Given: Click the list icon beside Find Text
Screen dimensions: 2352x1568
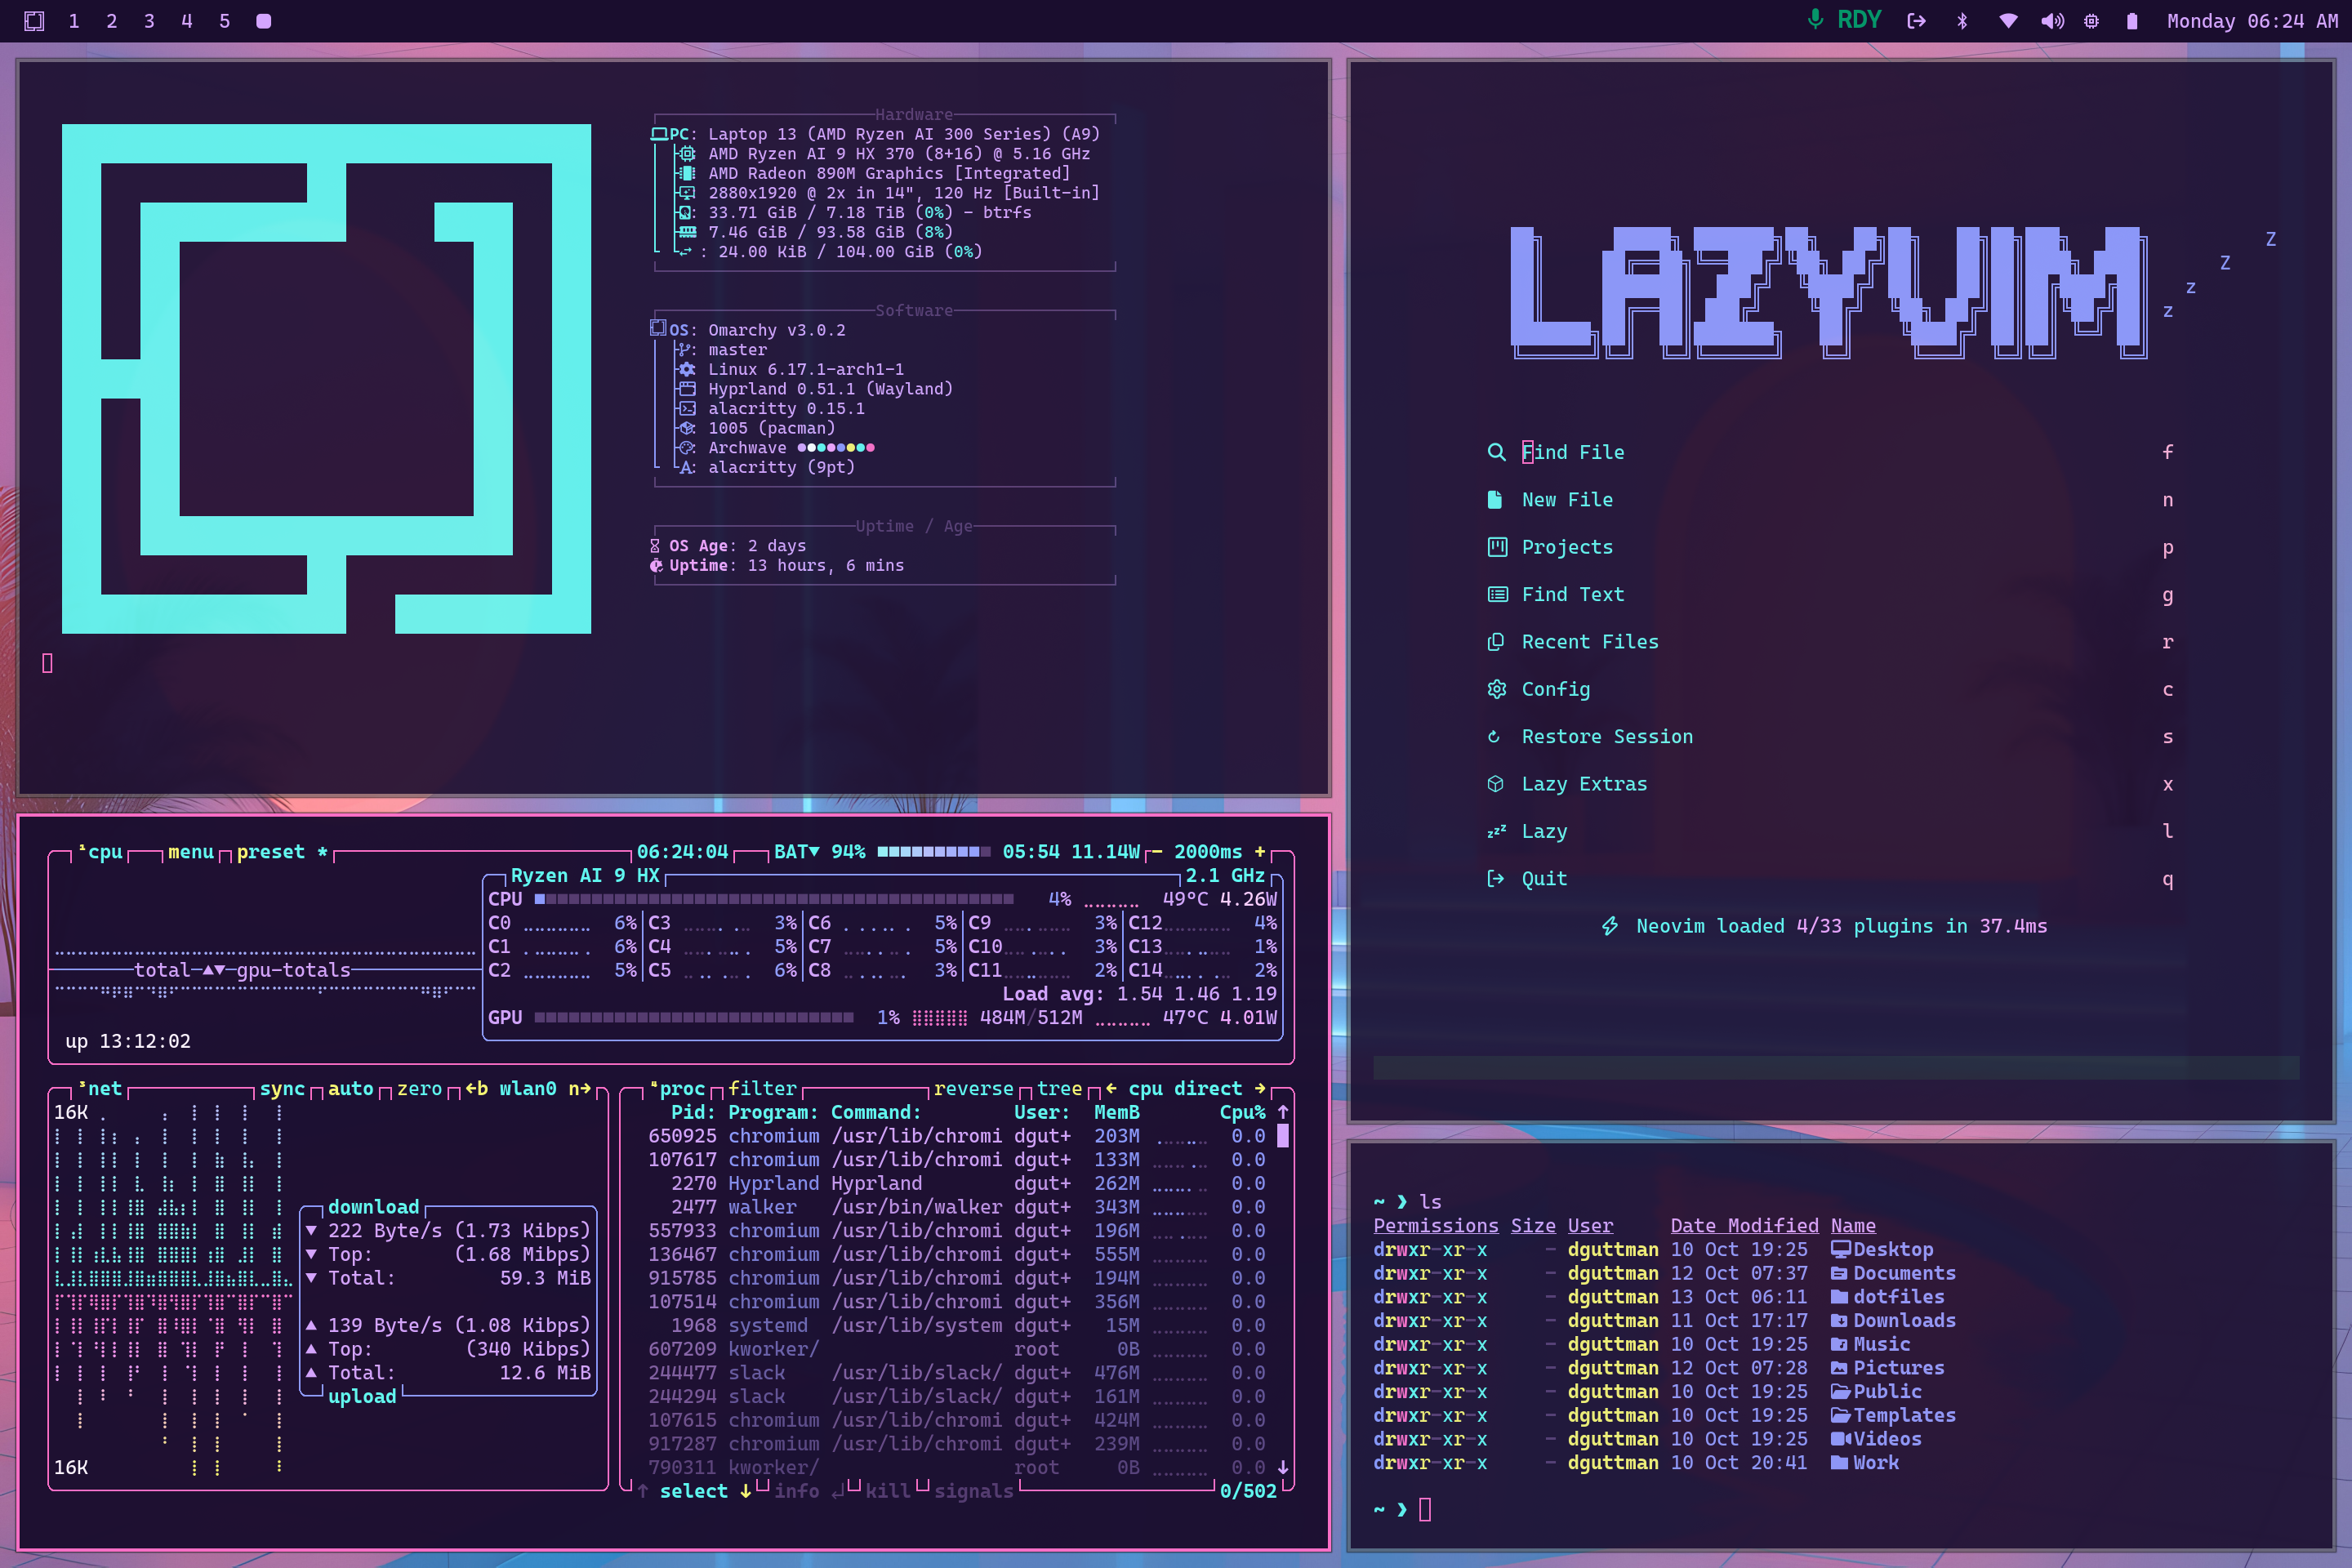Looking at the screenshot, I should coord(1497,595).
